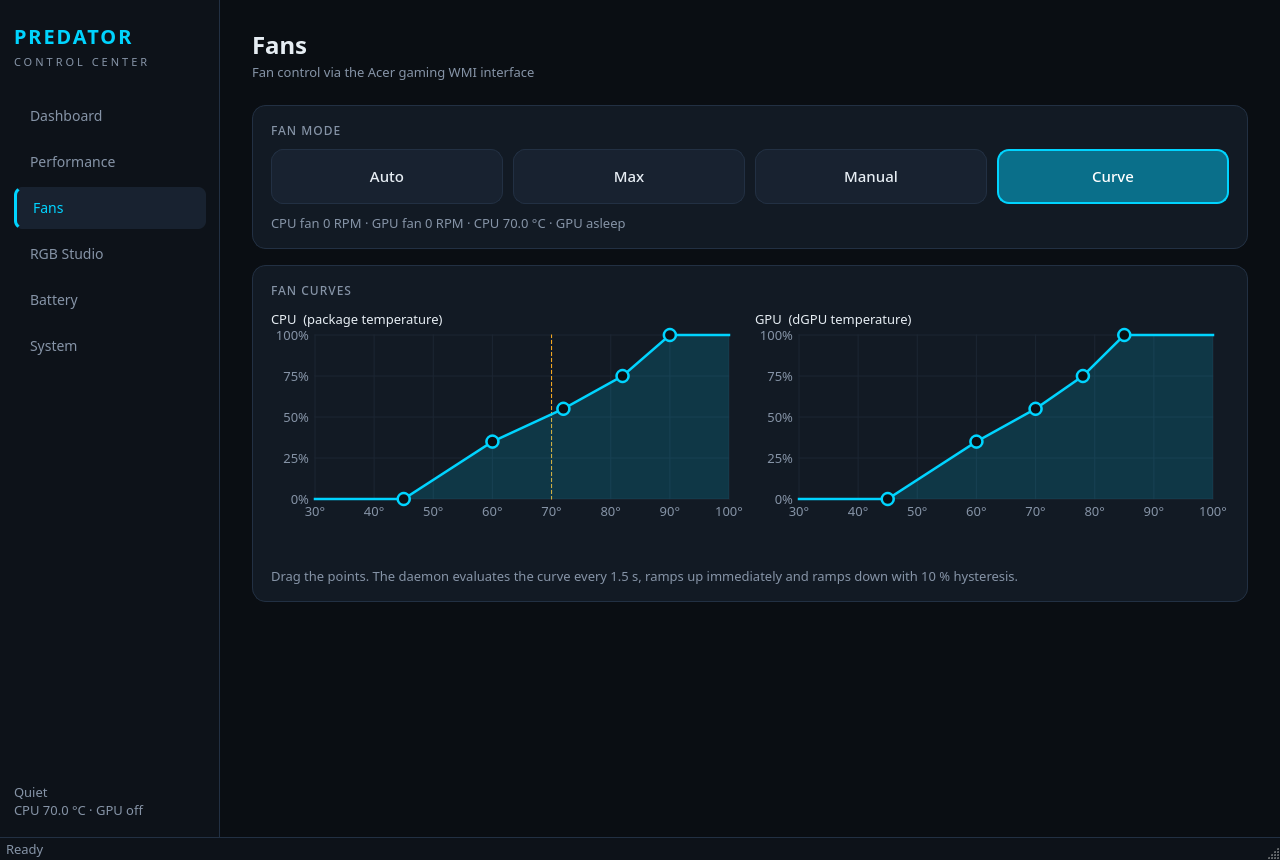
Task: Click GPU curve point at 70° and 55%
Action: click(1035, 408)
